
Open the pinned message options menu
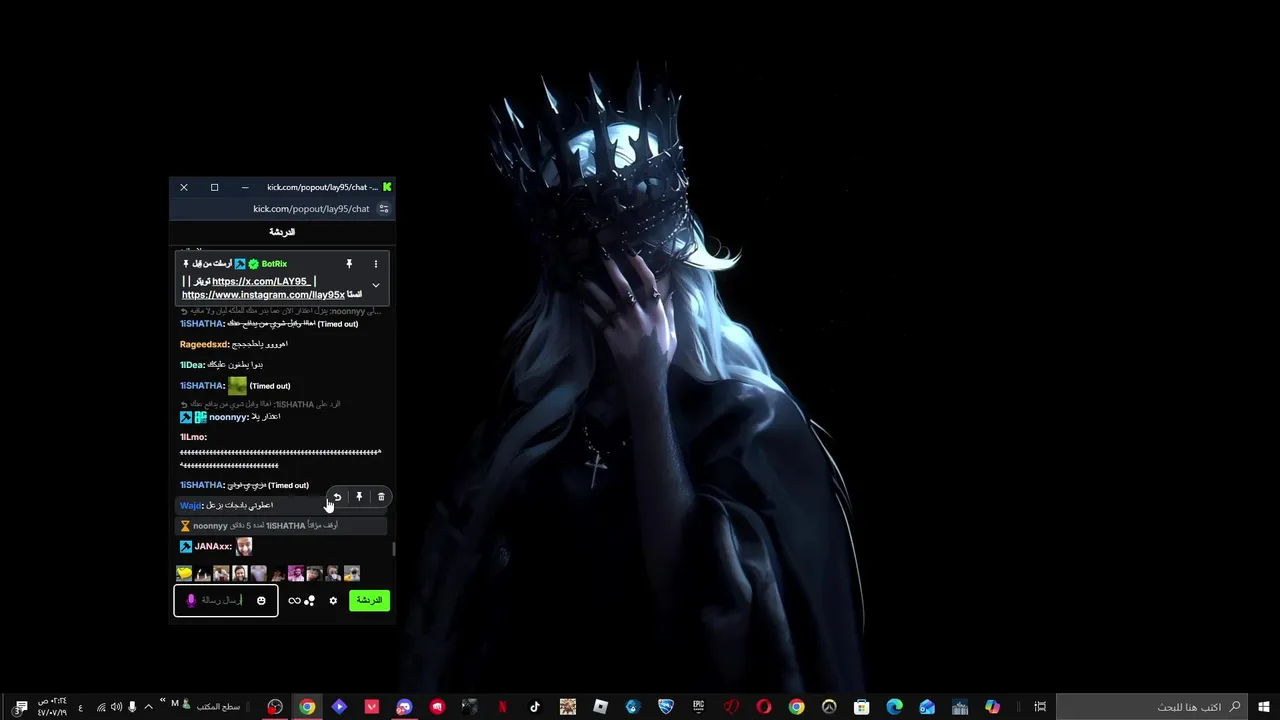376,264
